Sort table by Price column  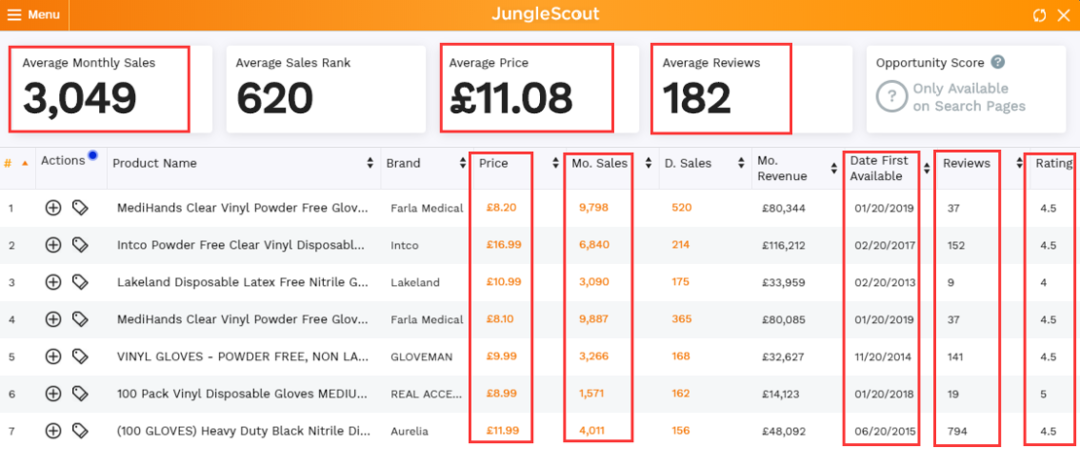[x=494, y=163]
